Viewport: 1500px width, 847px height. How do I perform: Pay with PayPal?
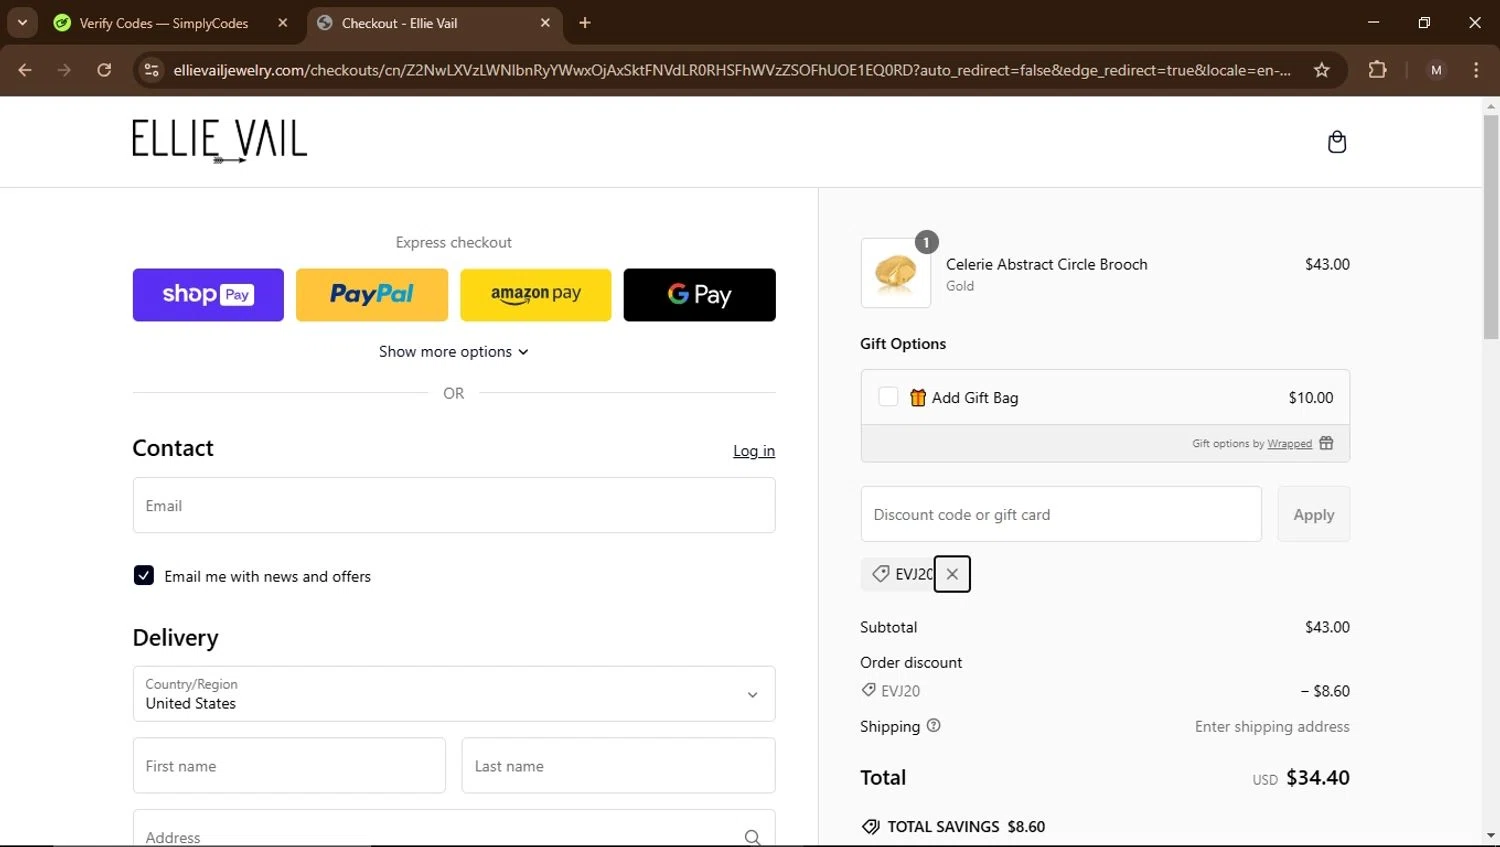(372, 295)
